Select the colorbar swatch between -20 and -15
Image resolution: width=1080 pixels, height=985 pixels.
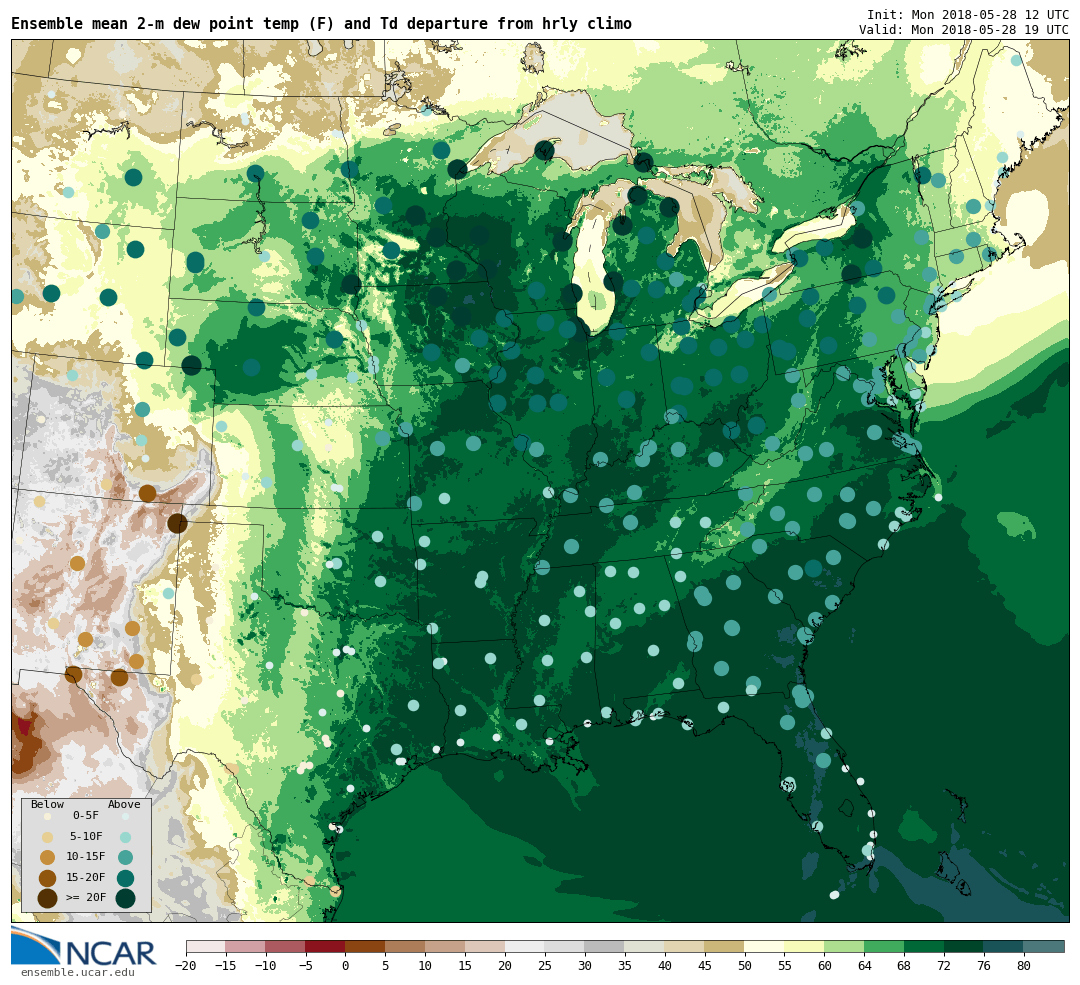click(206, 946)
